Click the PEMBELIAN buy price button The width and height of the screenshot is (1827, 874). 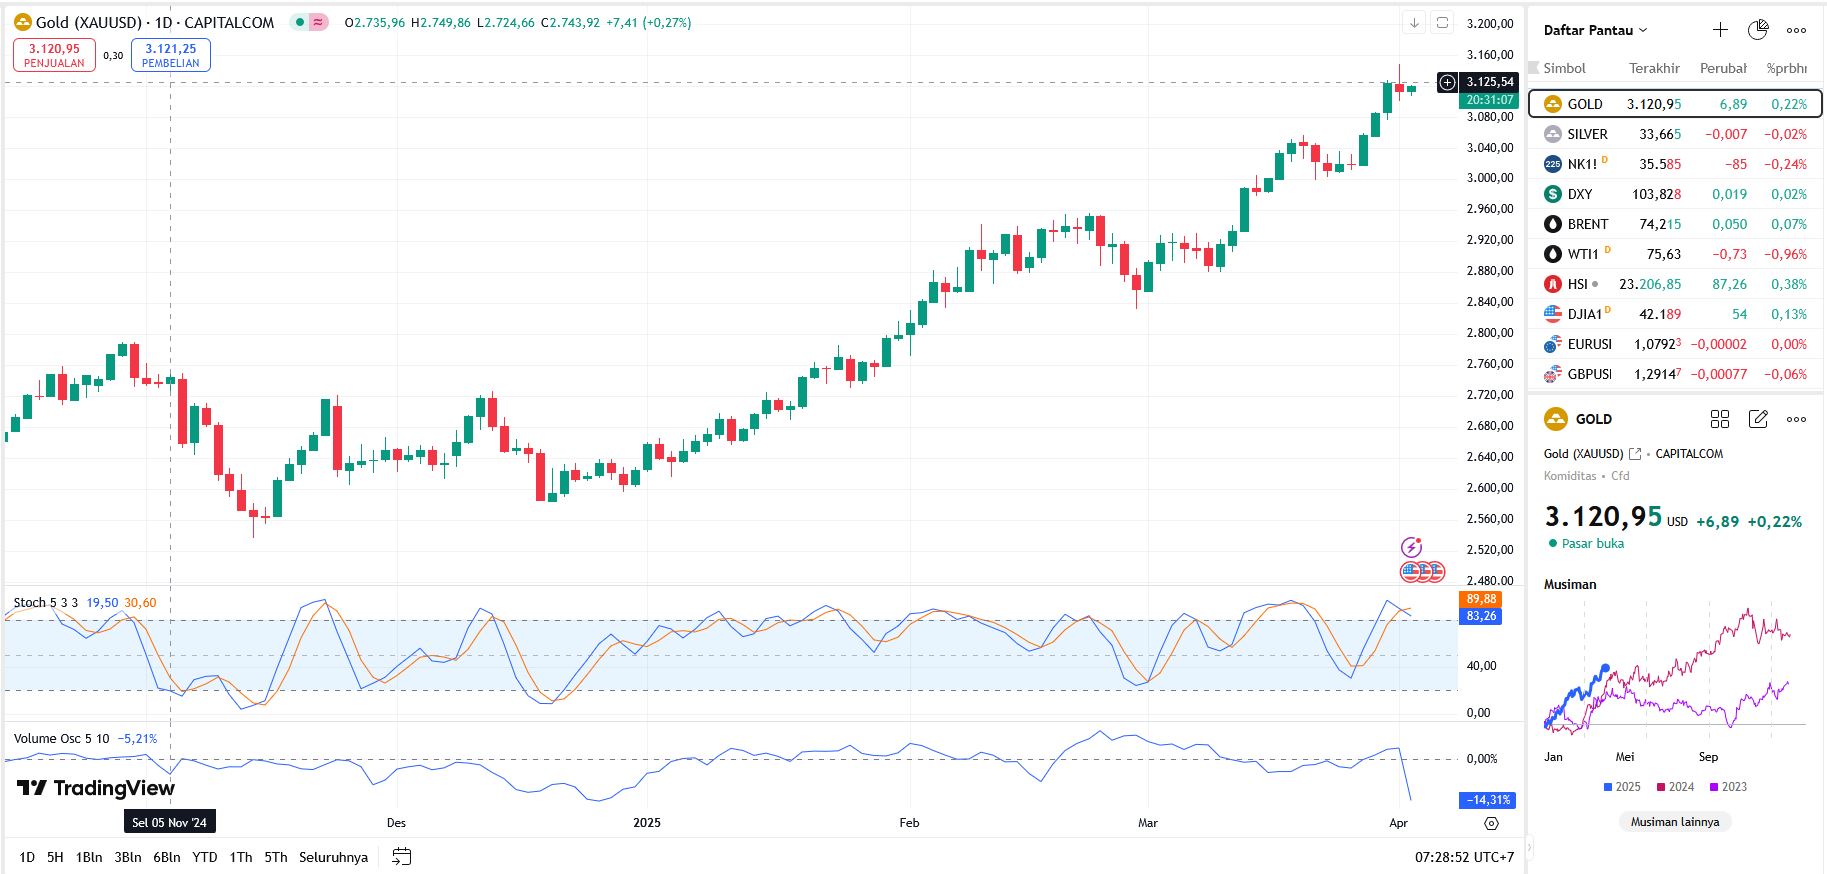(x=171, y=55)
